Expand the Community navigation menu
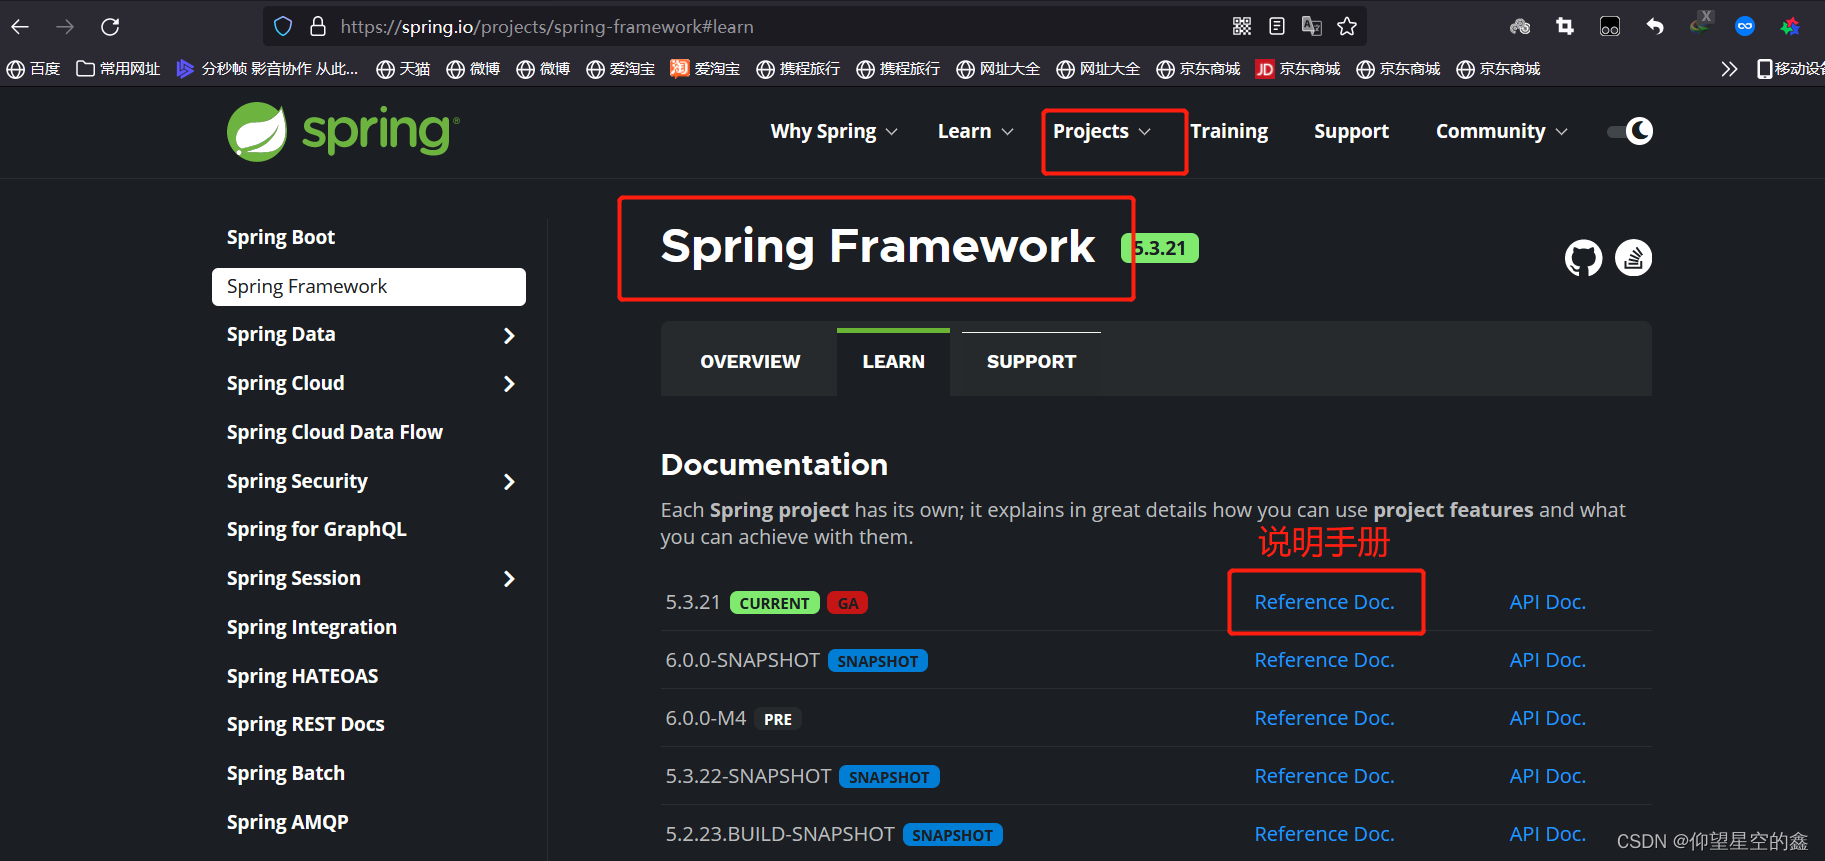Image resolution: width=1825 pixels, height=861 pixels. click(x=1502, y=131)
